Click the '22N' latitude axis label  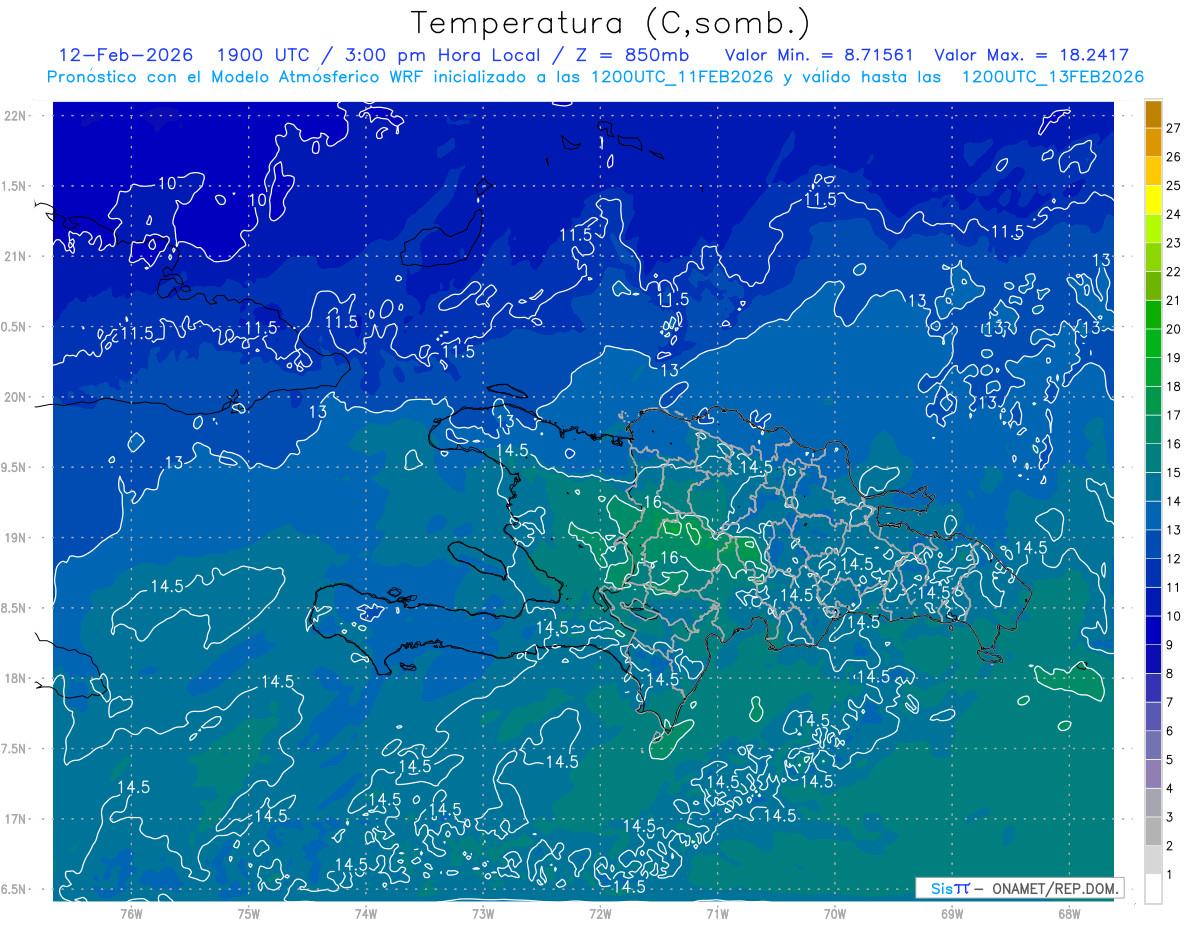[x=15, y=116]
